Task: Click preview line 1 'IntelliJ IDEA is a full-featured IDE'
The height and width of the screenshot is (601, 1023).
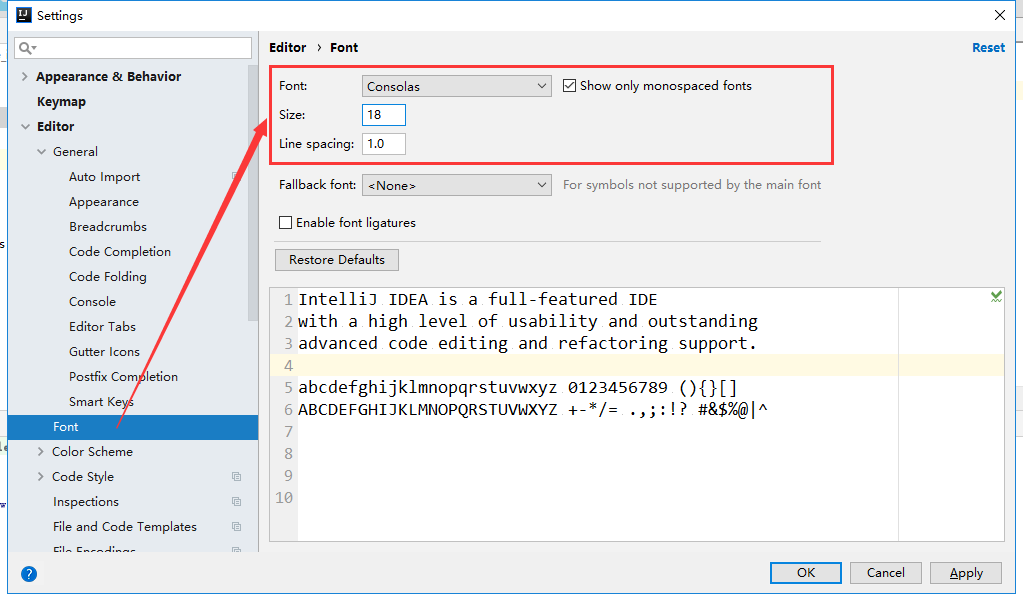Action: pyautogui.click(x=478, y=300)
